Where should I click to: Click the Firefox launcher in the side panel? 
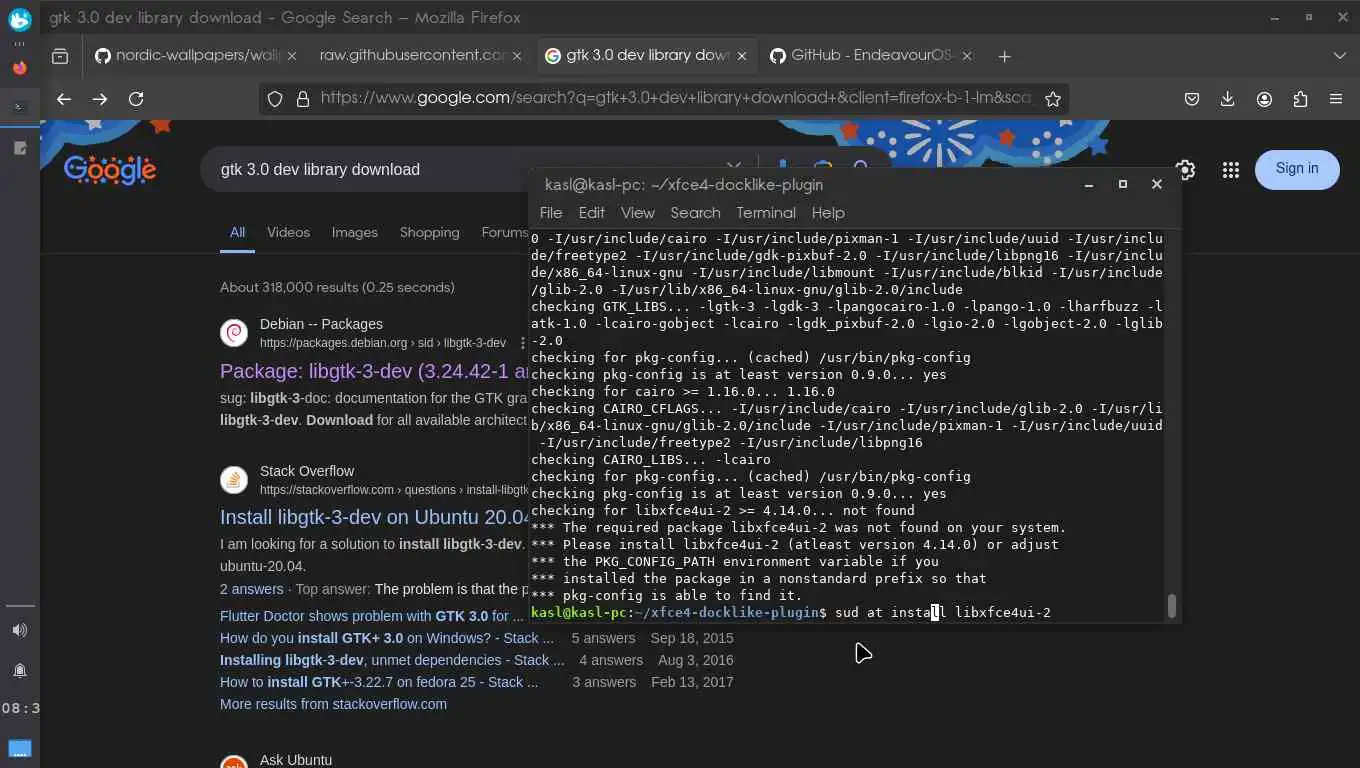click(x=19, y=69)
